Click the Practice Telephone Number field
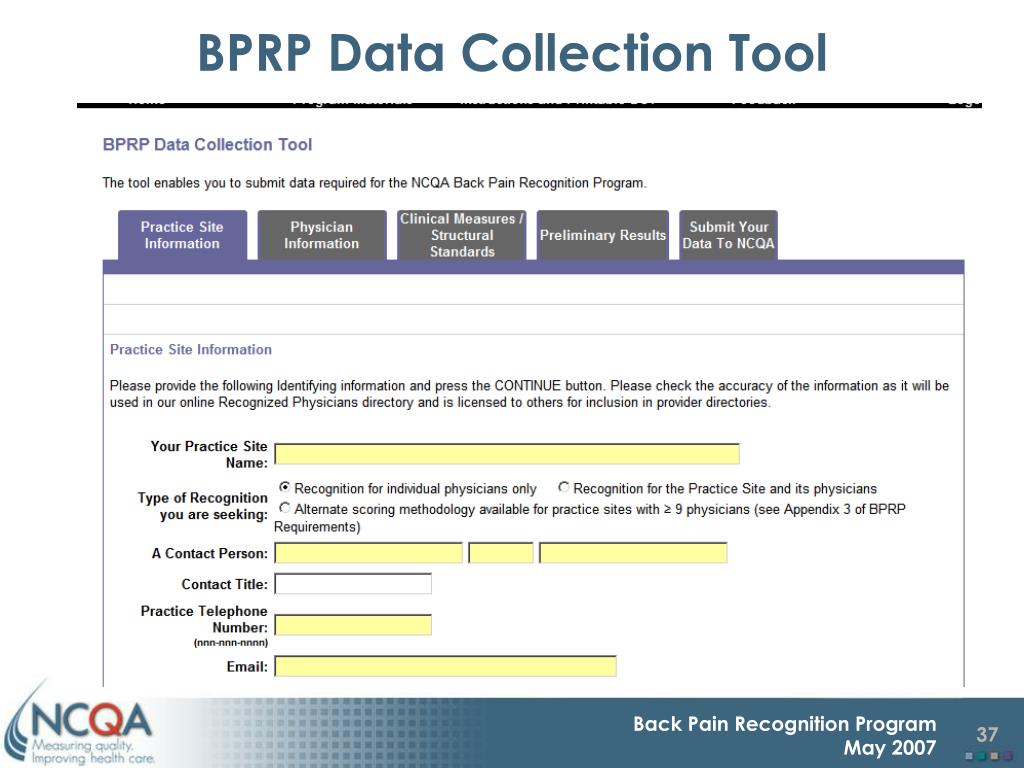This screenshot has width=1024, height=768. 353,625
